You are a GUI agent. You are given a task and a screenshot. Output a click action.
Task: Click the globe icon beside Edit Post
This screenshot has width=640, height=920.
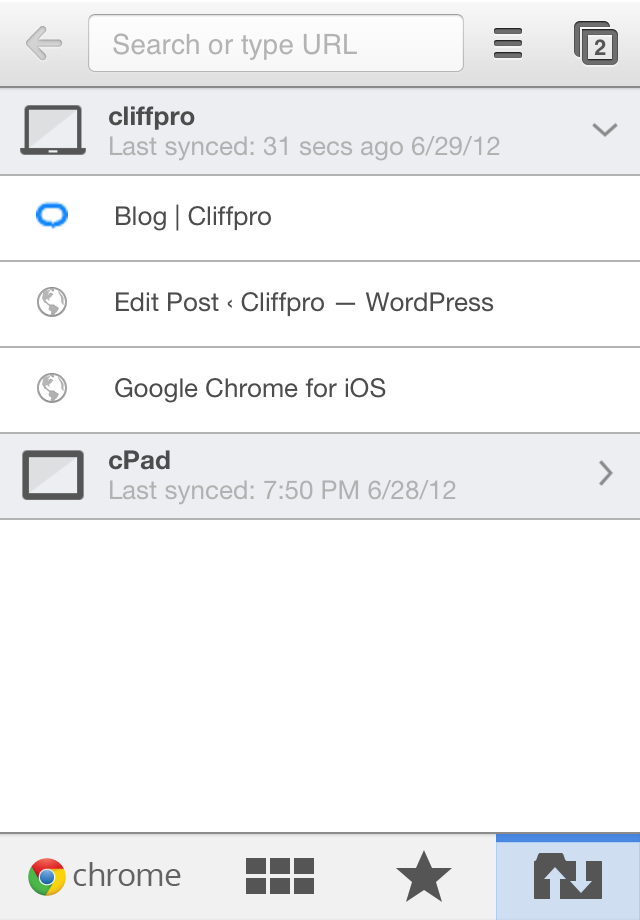(52, 302)
